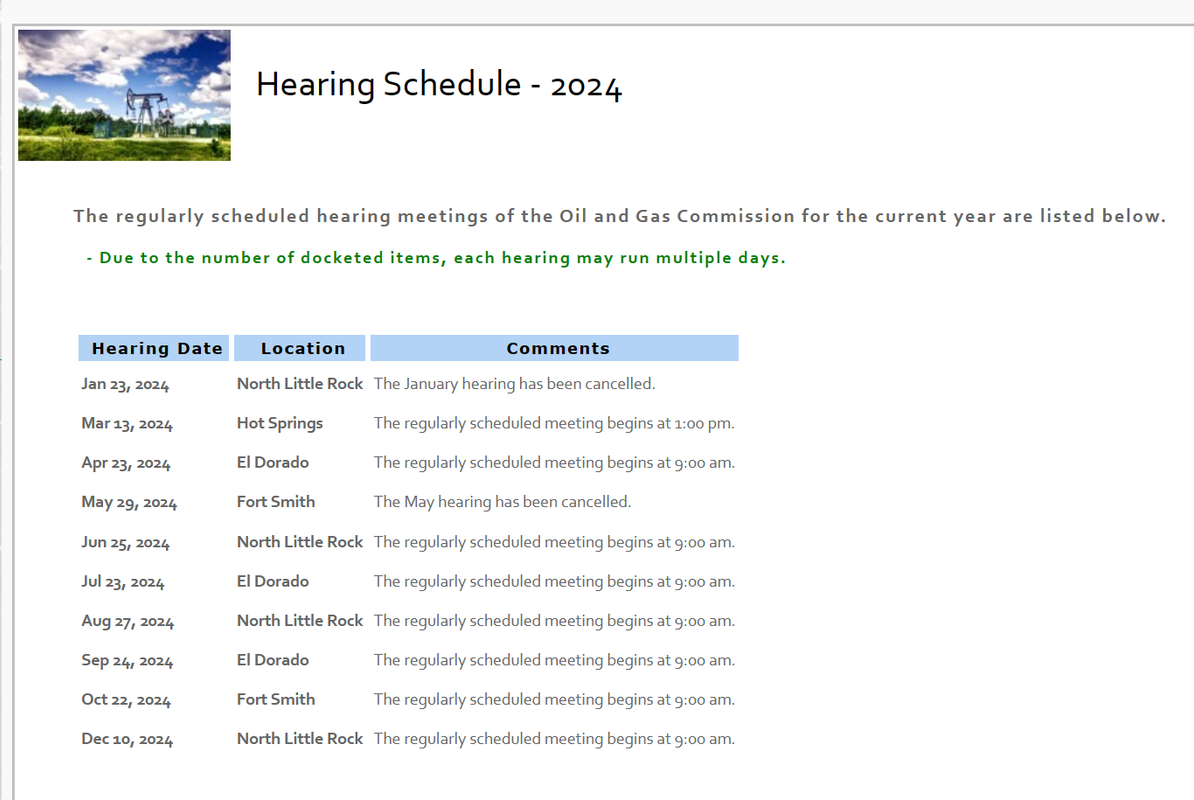This screenshot has width=1194, height=800.
Task: Click the green multiple days notice text
Action: coord(436,258)
